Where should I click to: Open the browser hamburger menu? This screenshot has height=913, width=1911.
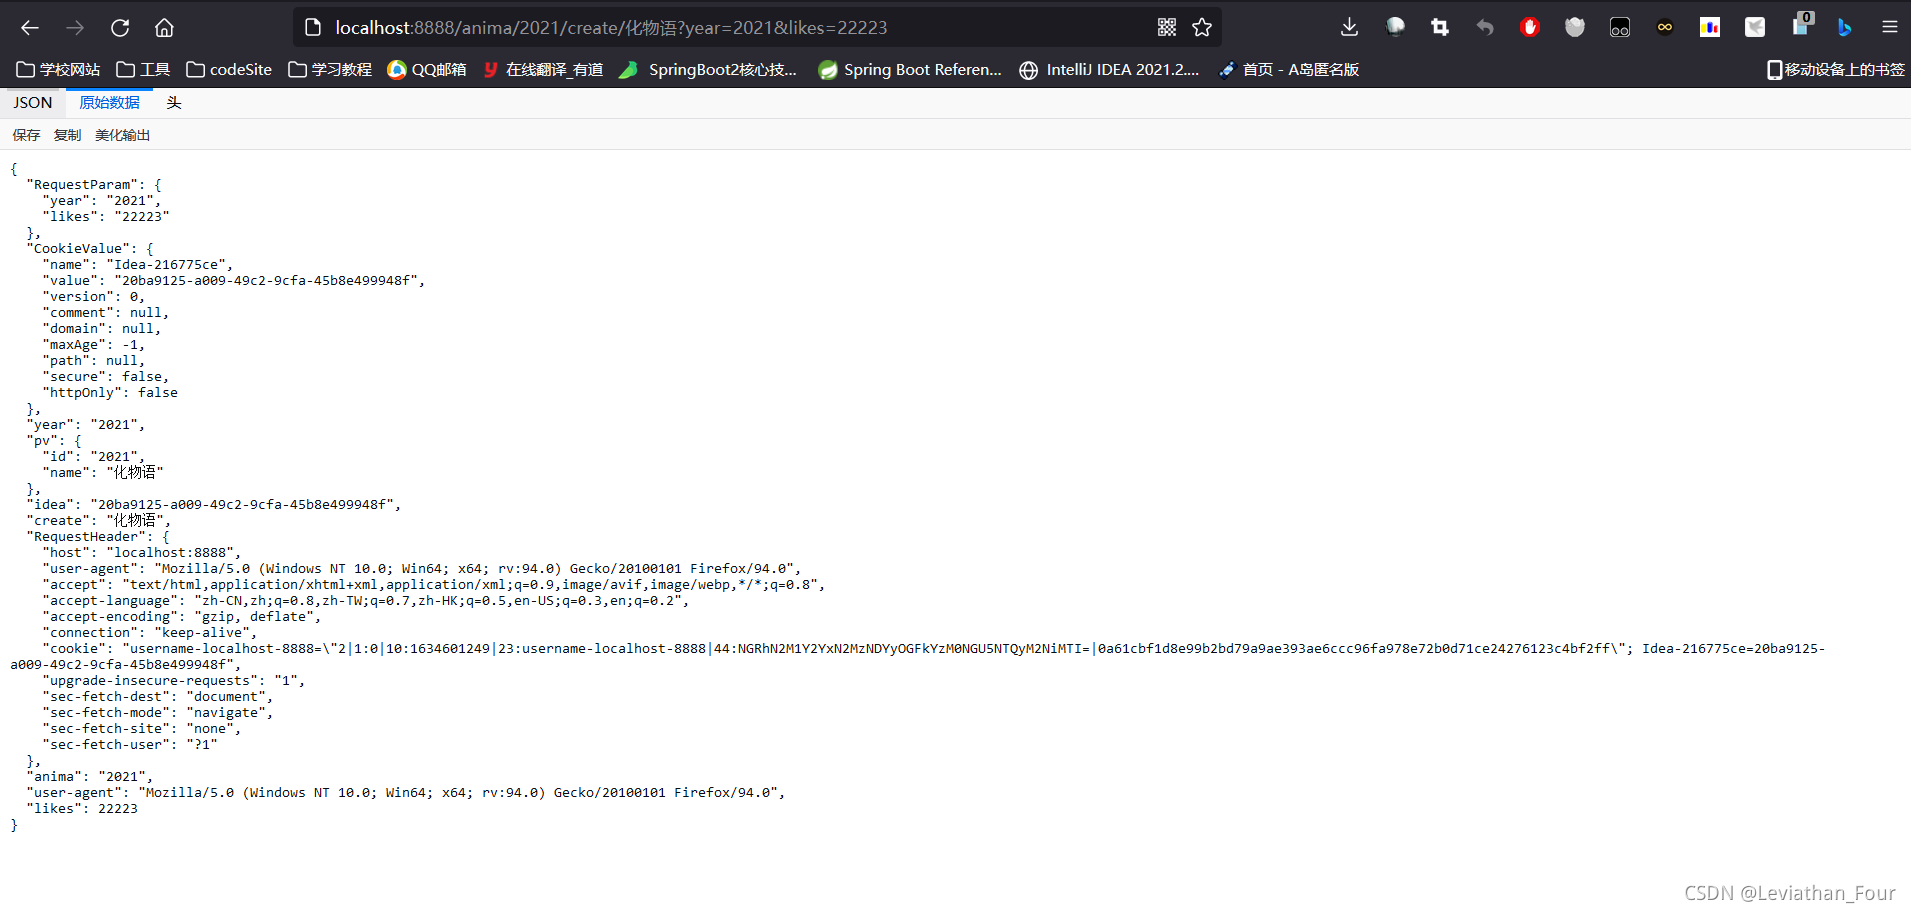click(1890, 28)
